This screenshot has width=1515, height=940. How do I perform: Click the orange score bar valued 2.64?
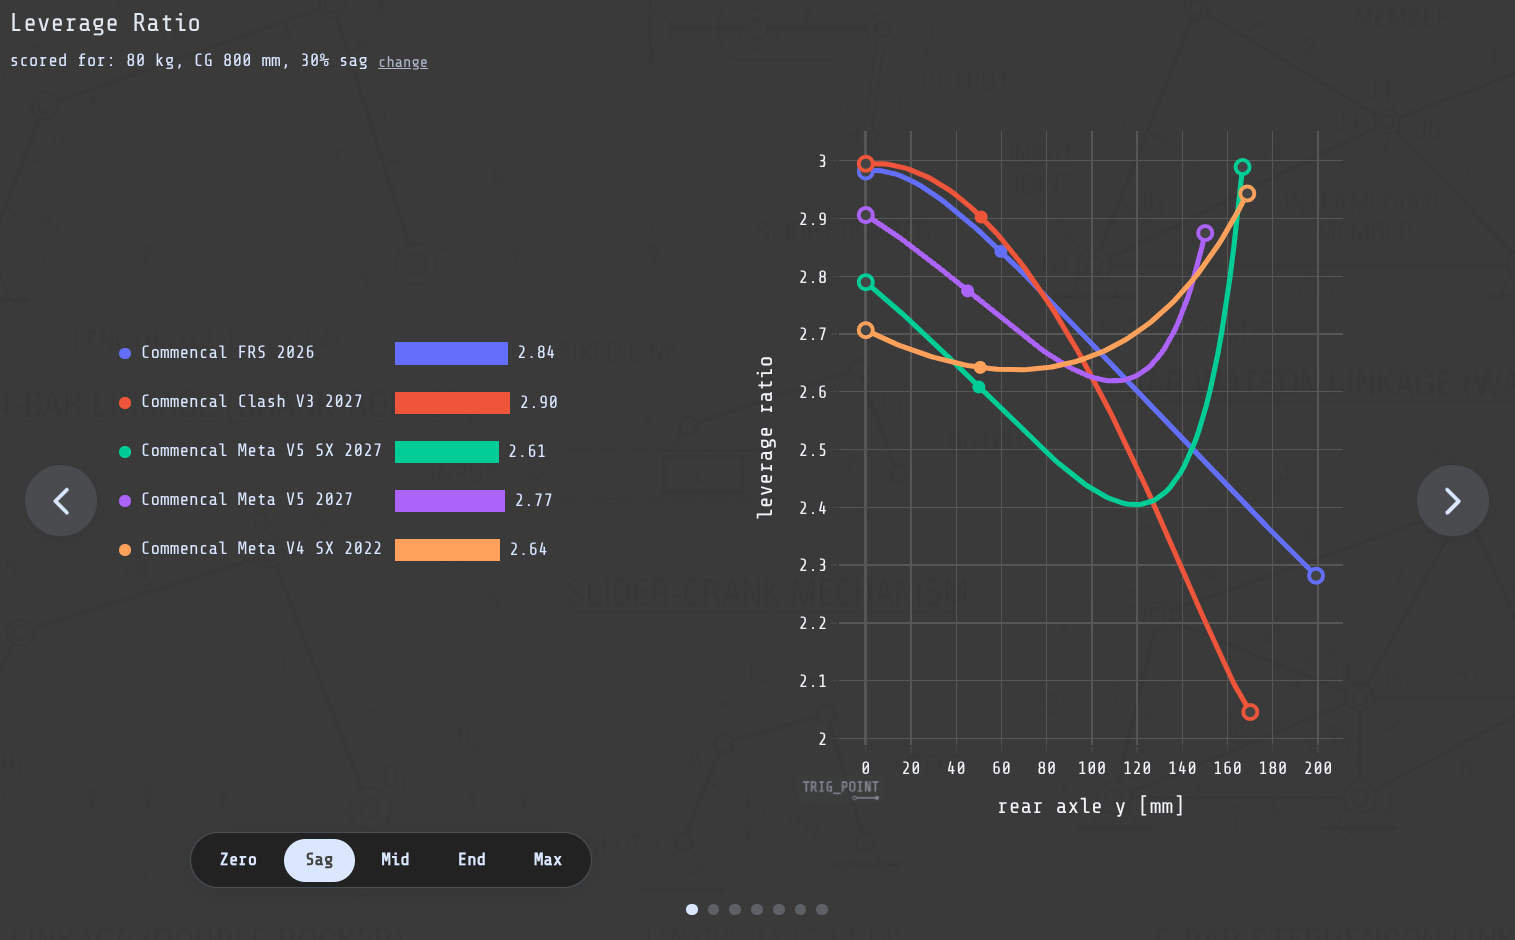point(447,549)
